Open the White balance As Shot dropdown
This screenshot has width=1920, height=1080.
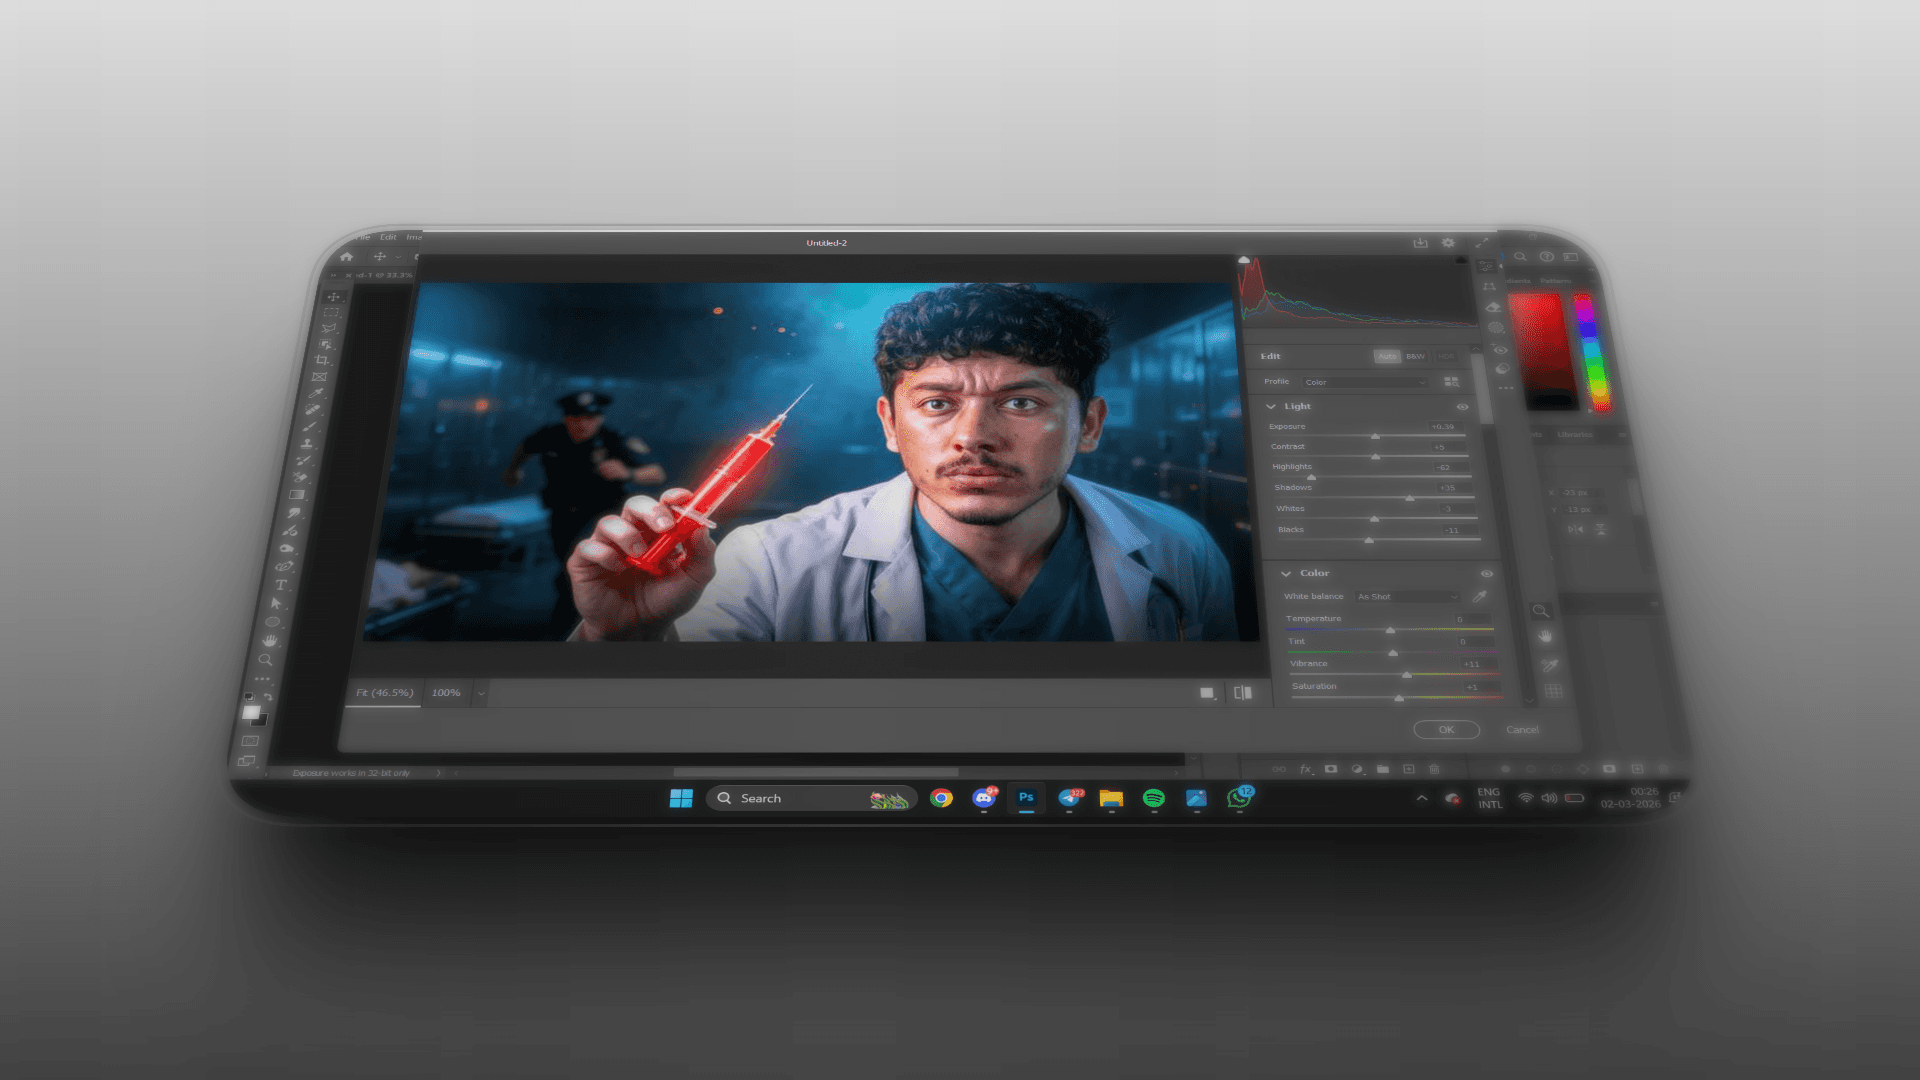point(1407,597)
